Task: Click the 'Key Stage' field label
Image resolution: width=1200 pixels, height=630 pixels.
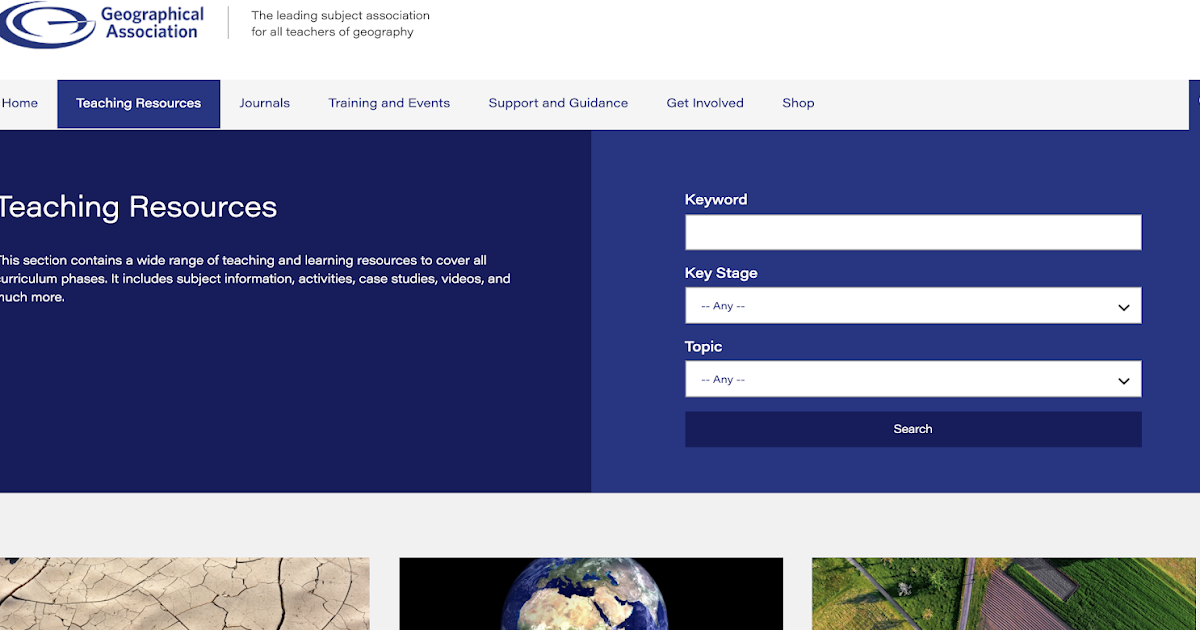Action: click(x=721, y=273)
